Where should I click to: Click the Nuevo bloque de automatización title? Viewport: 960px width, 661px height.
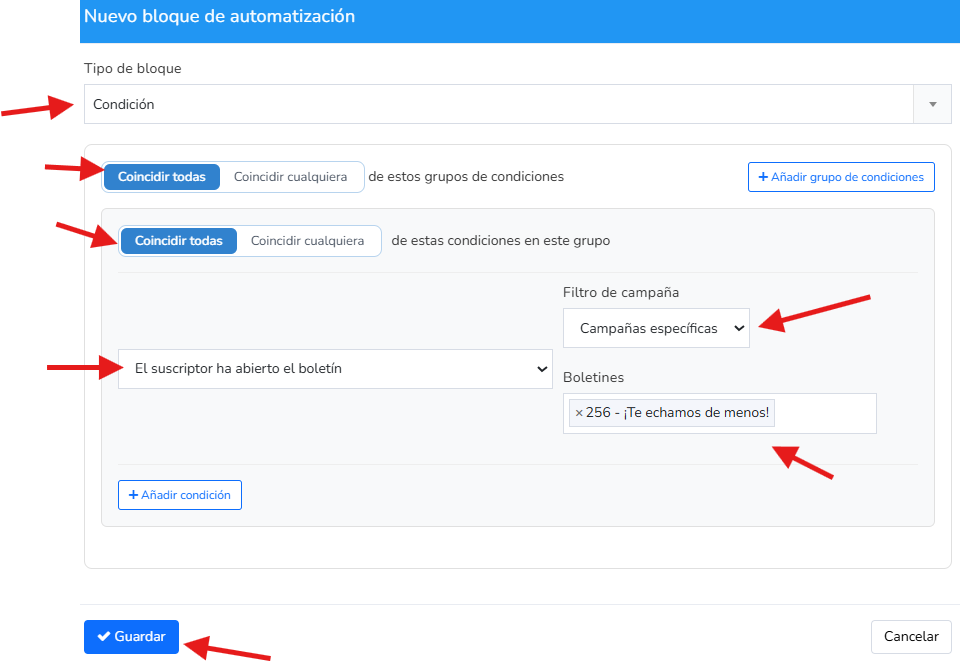219,17
